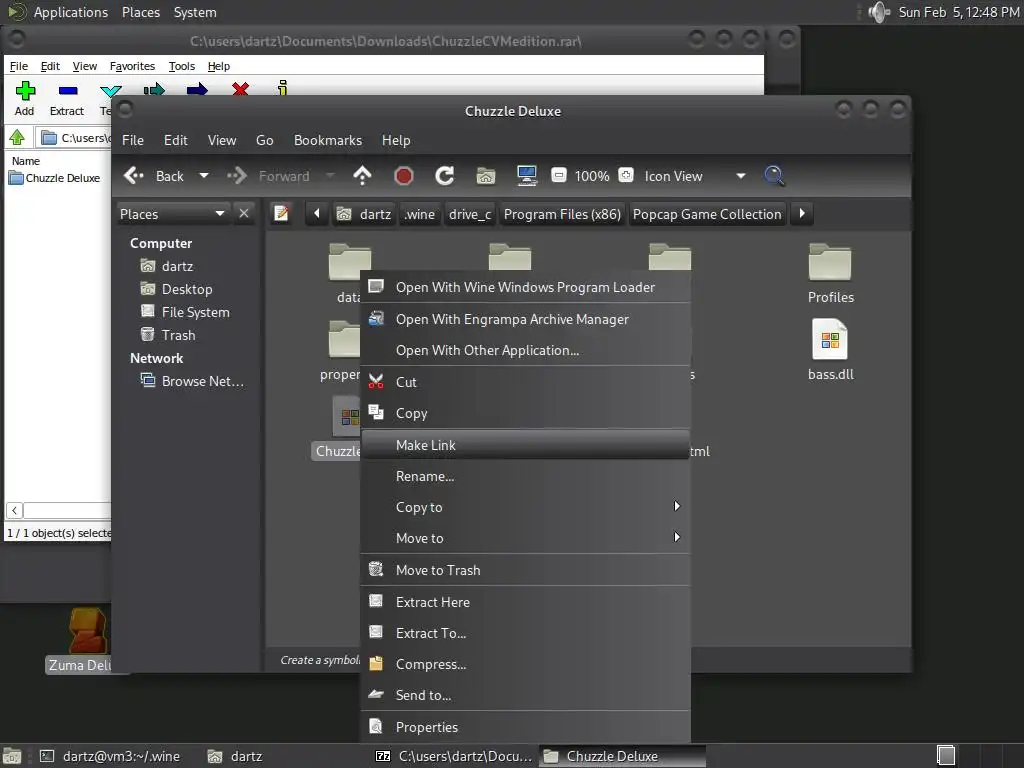1024x768 pixels.
Task: Choose Rename in the context menu
Action: (x=526, y=476)
